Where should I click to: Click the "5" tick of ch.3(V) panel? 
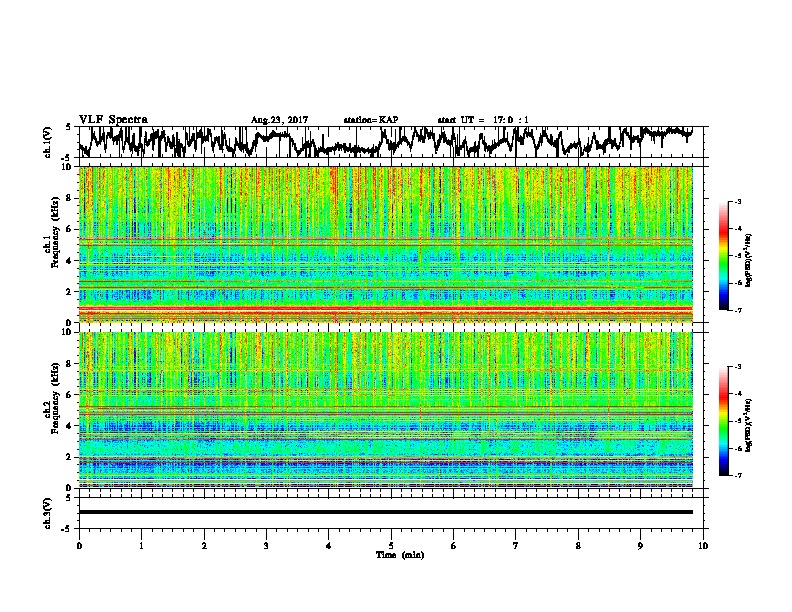click(68, 498)
